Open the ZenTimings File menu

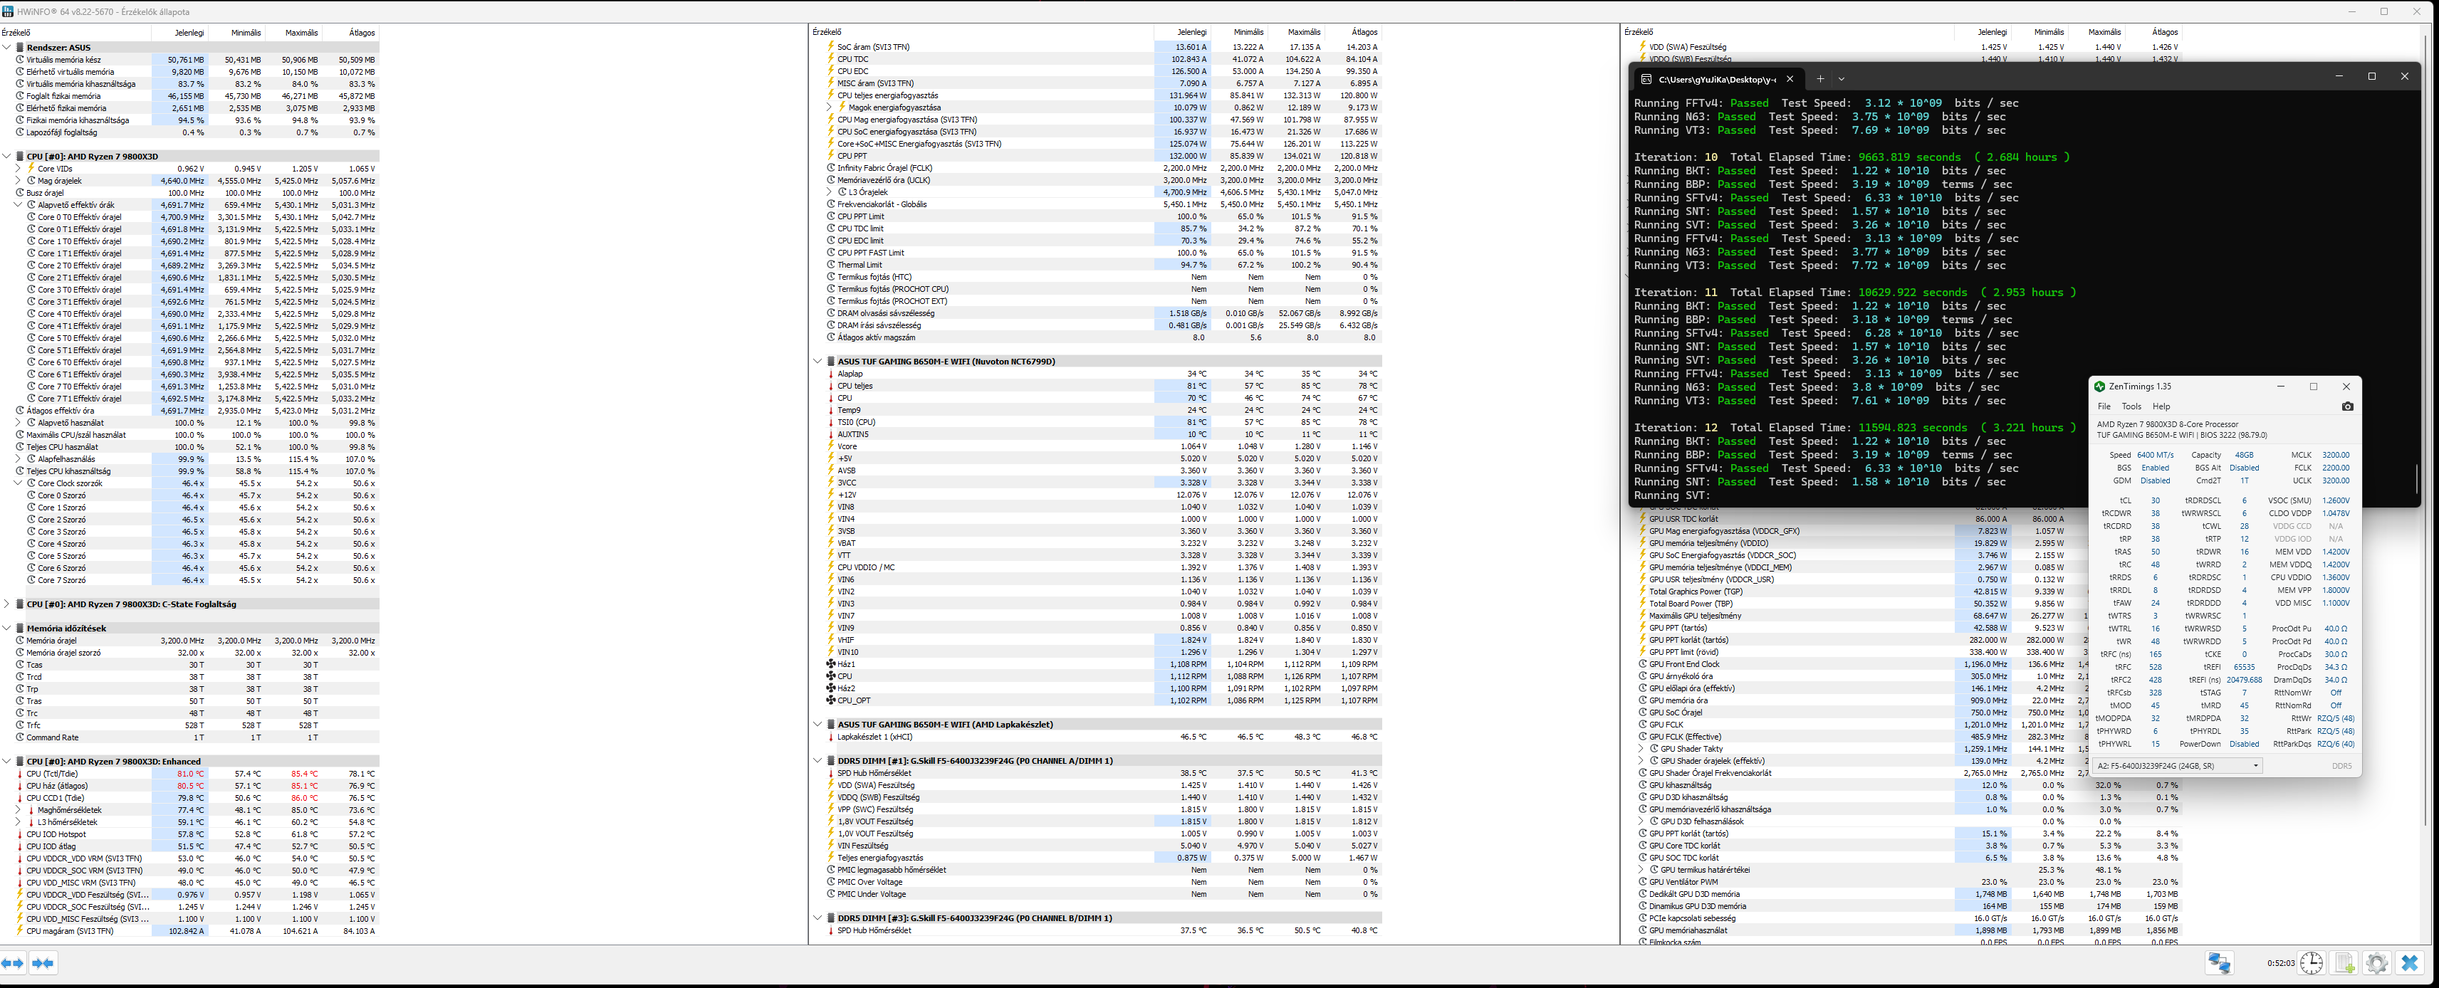pyautogui.click(x=2104, y=407)
